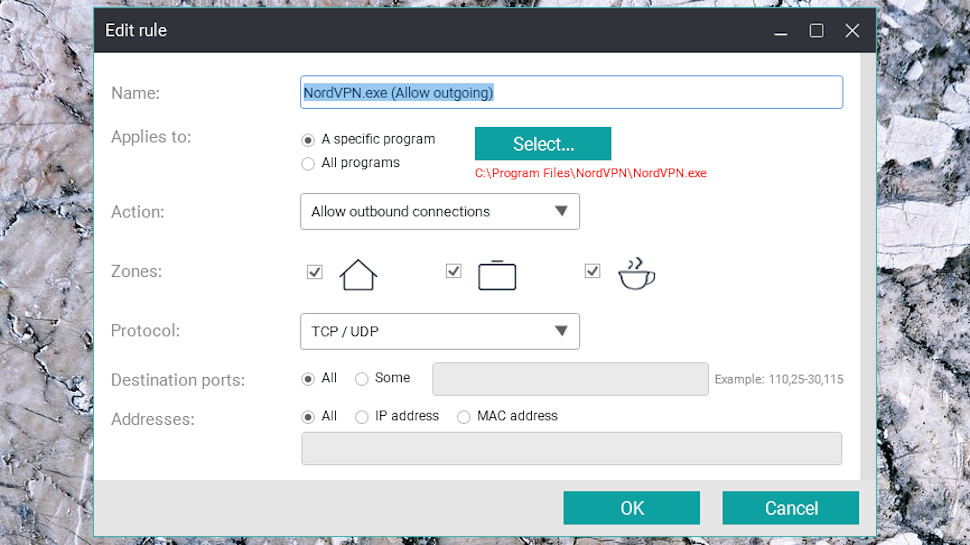Click the work zone briefcase icon
This screenshot has width=970, height=545.
coord(497,275)
